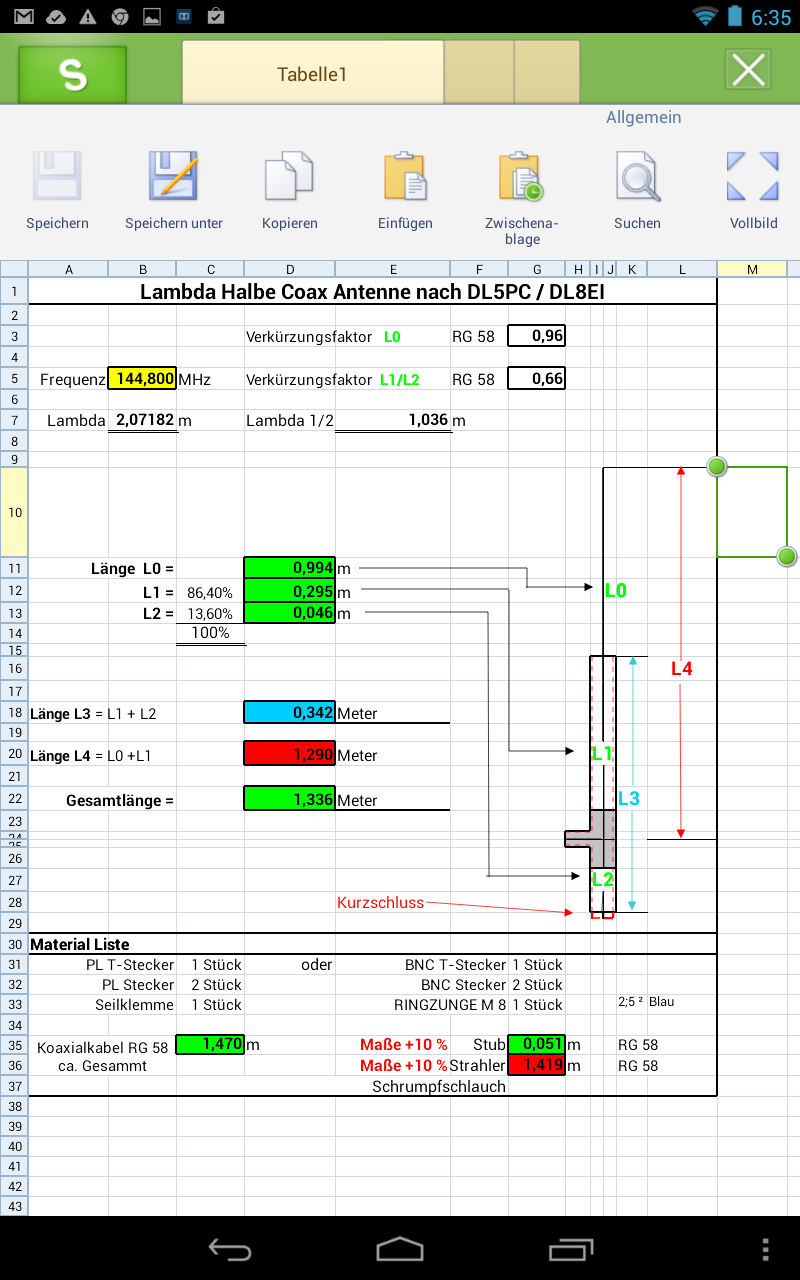The image size is (800, 1280).
Task: Select the Kurzschluss label in the diagram
Action: [380, 902]
